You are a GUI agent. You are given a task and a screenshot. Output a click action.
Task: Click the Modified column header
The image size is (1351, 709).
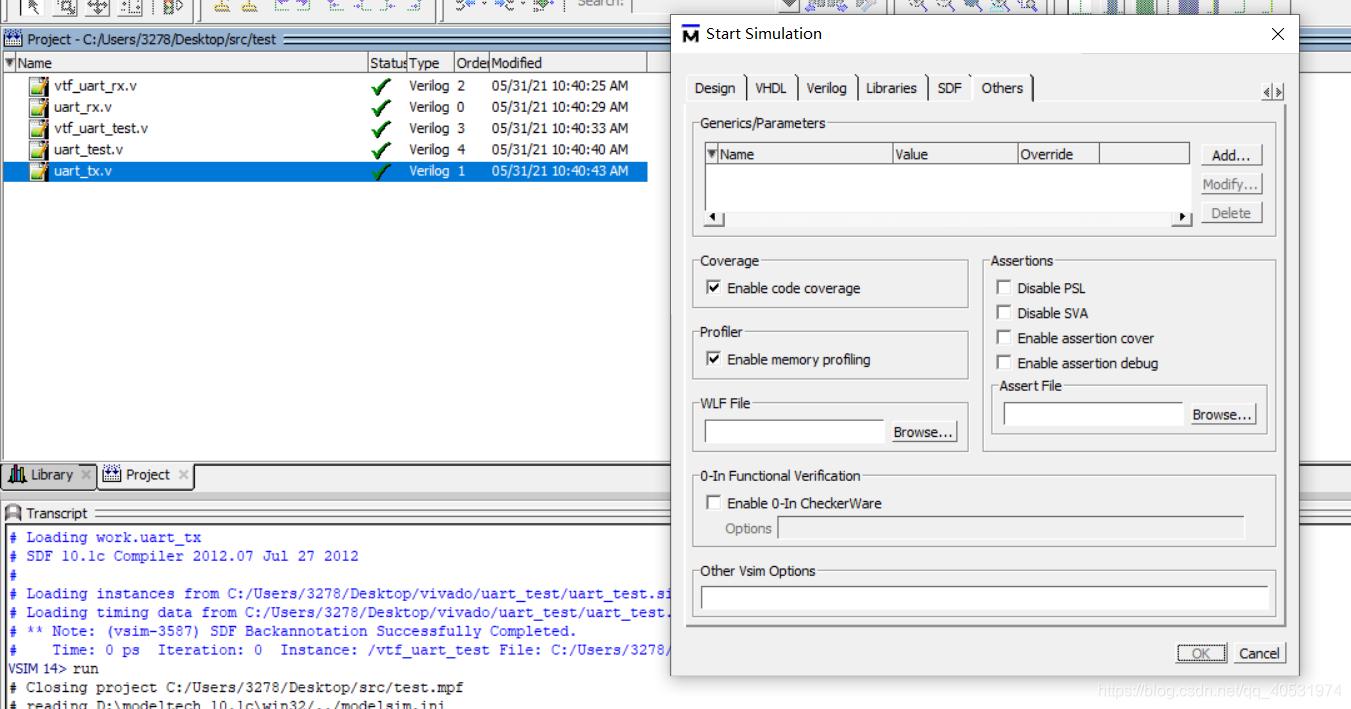[567, 62]
